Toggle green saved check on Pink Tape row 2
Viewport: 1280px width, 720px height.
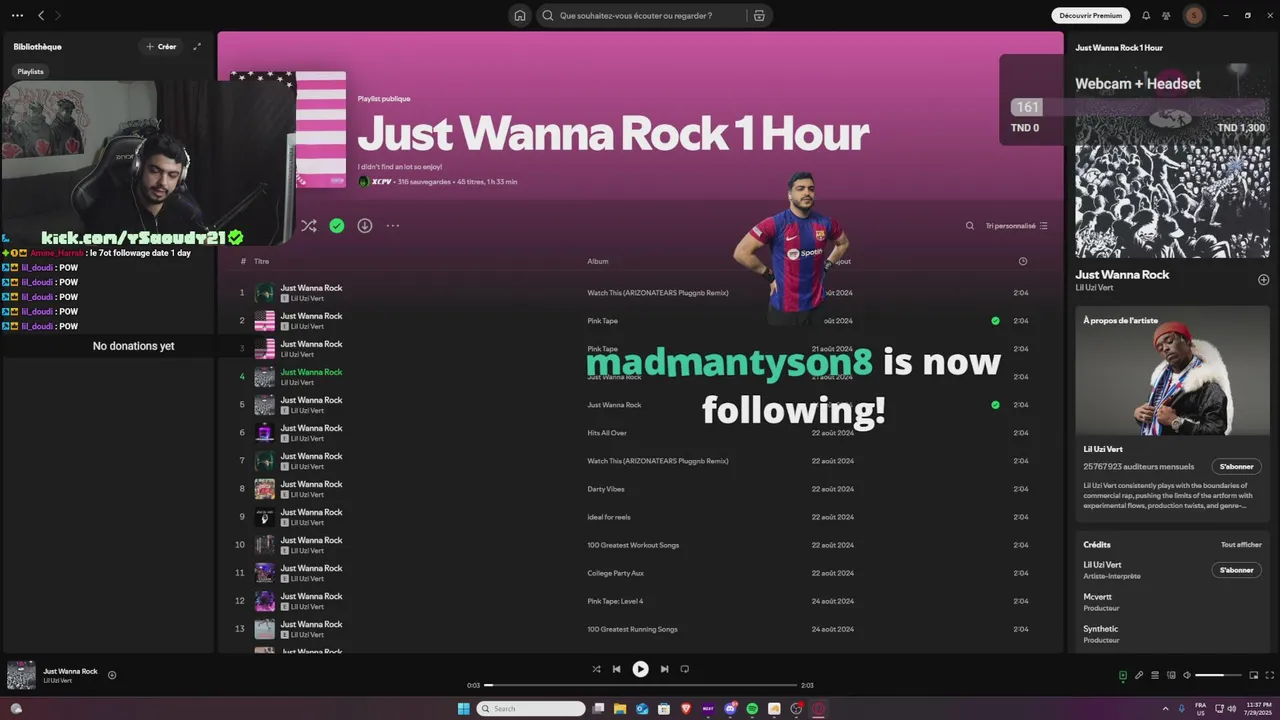point(995,321)
